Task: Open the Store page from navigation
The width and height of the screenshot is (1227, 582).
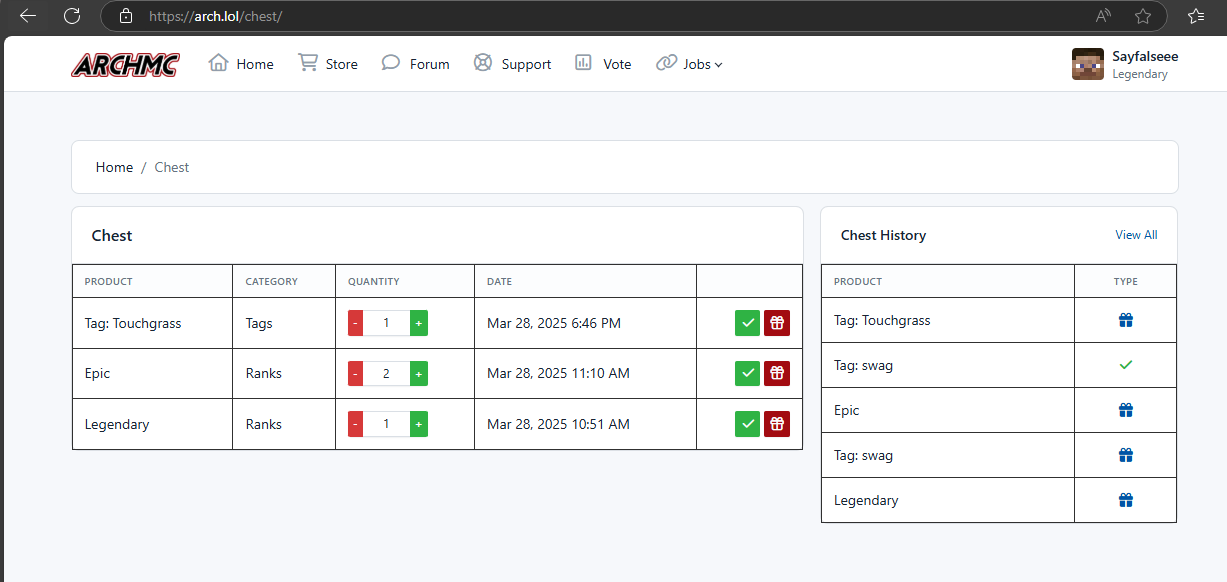Action: tap(328, 64)
